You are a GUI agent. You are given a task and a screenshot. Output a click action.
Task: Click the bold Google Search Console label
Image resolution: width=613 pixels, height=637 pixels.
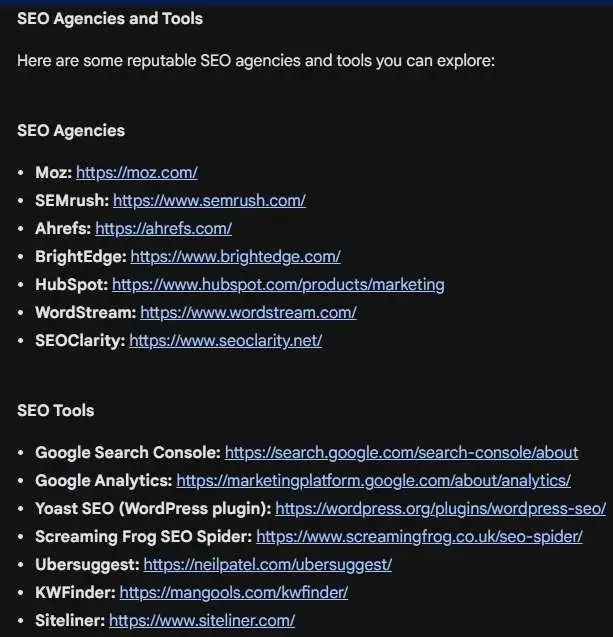[x=128, y=453]
